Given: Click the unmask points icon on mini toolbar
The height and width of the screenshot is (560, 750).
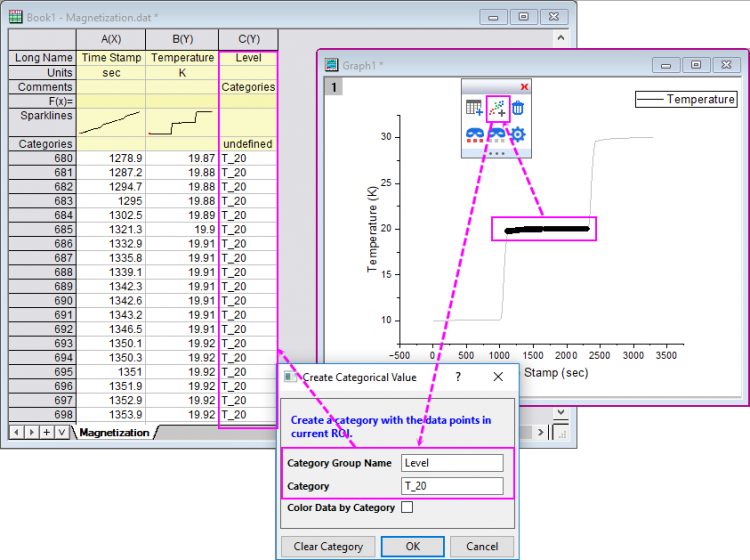Looking at the screenshot, I should 497,135.
